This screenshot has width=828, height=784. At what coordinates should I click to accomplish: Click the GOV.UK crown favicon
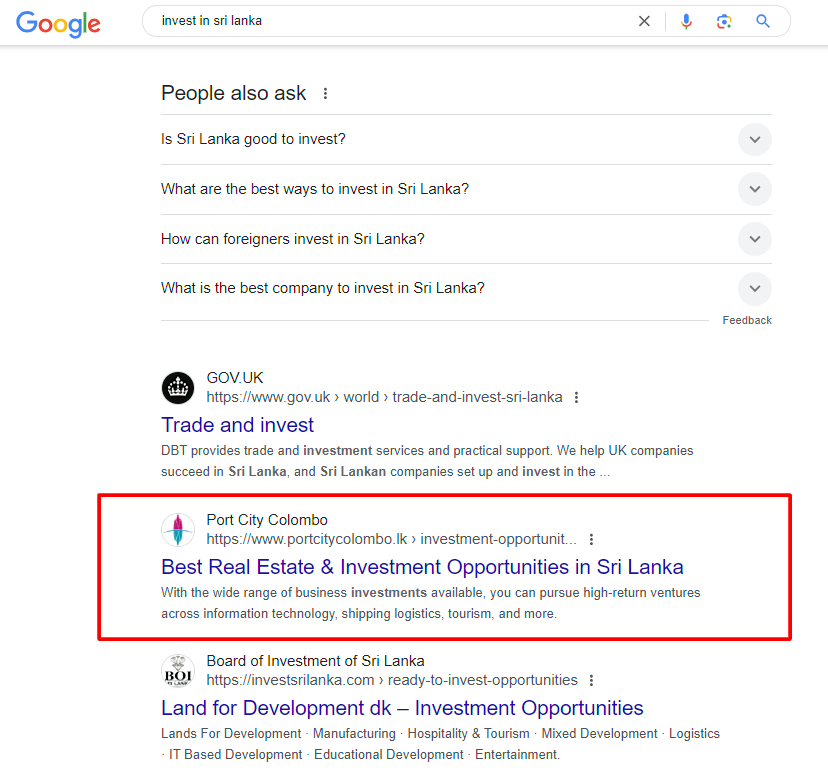(x=178, y=387)
